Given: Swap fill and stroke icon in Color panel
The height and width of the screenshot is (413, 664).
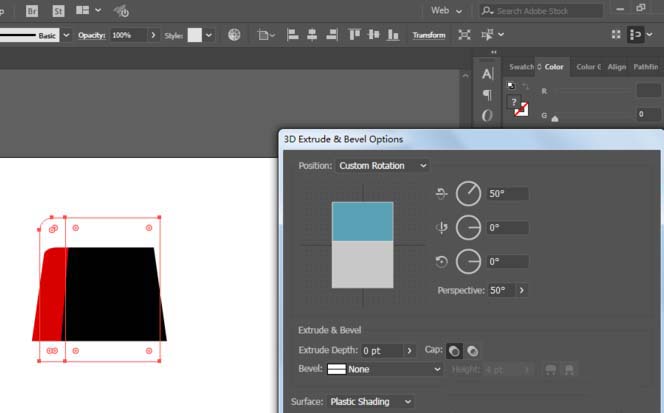Looking at the screenshot, I should [x=526, y=86].
